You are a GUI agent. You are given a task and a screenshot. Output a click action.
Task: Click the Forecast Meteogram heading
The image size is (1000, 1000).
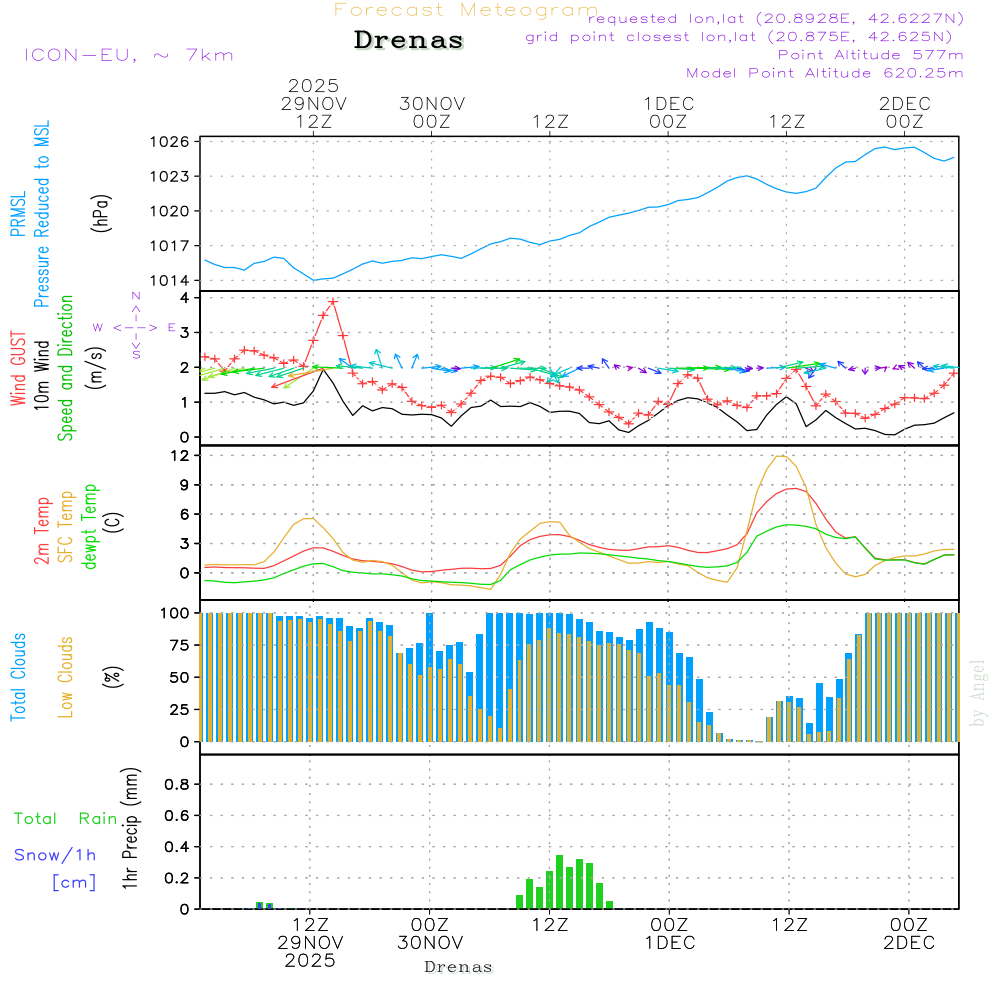click(465, 11)
